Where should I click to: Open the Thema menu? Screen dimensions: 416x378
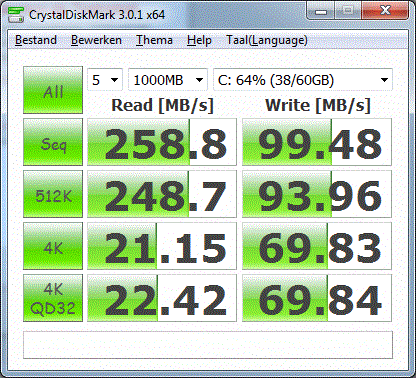(154, 40)
